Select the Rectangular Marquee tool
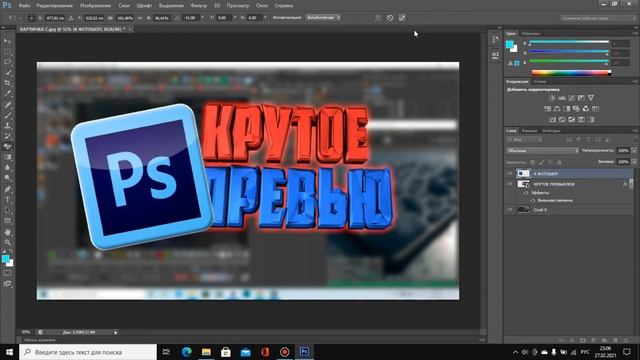 (7, 52)
